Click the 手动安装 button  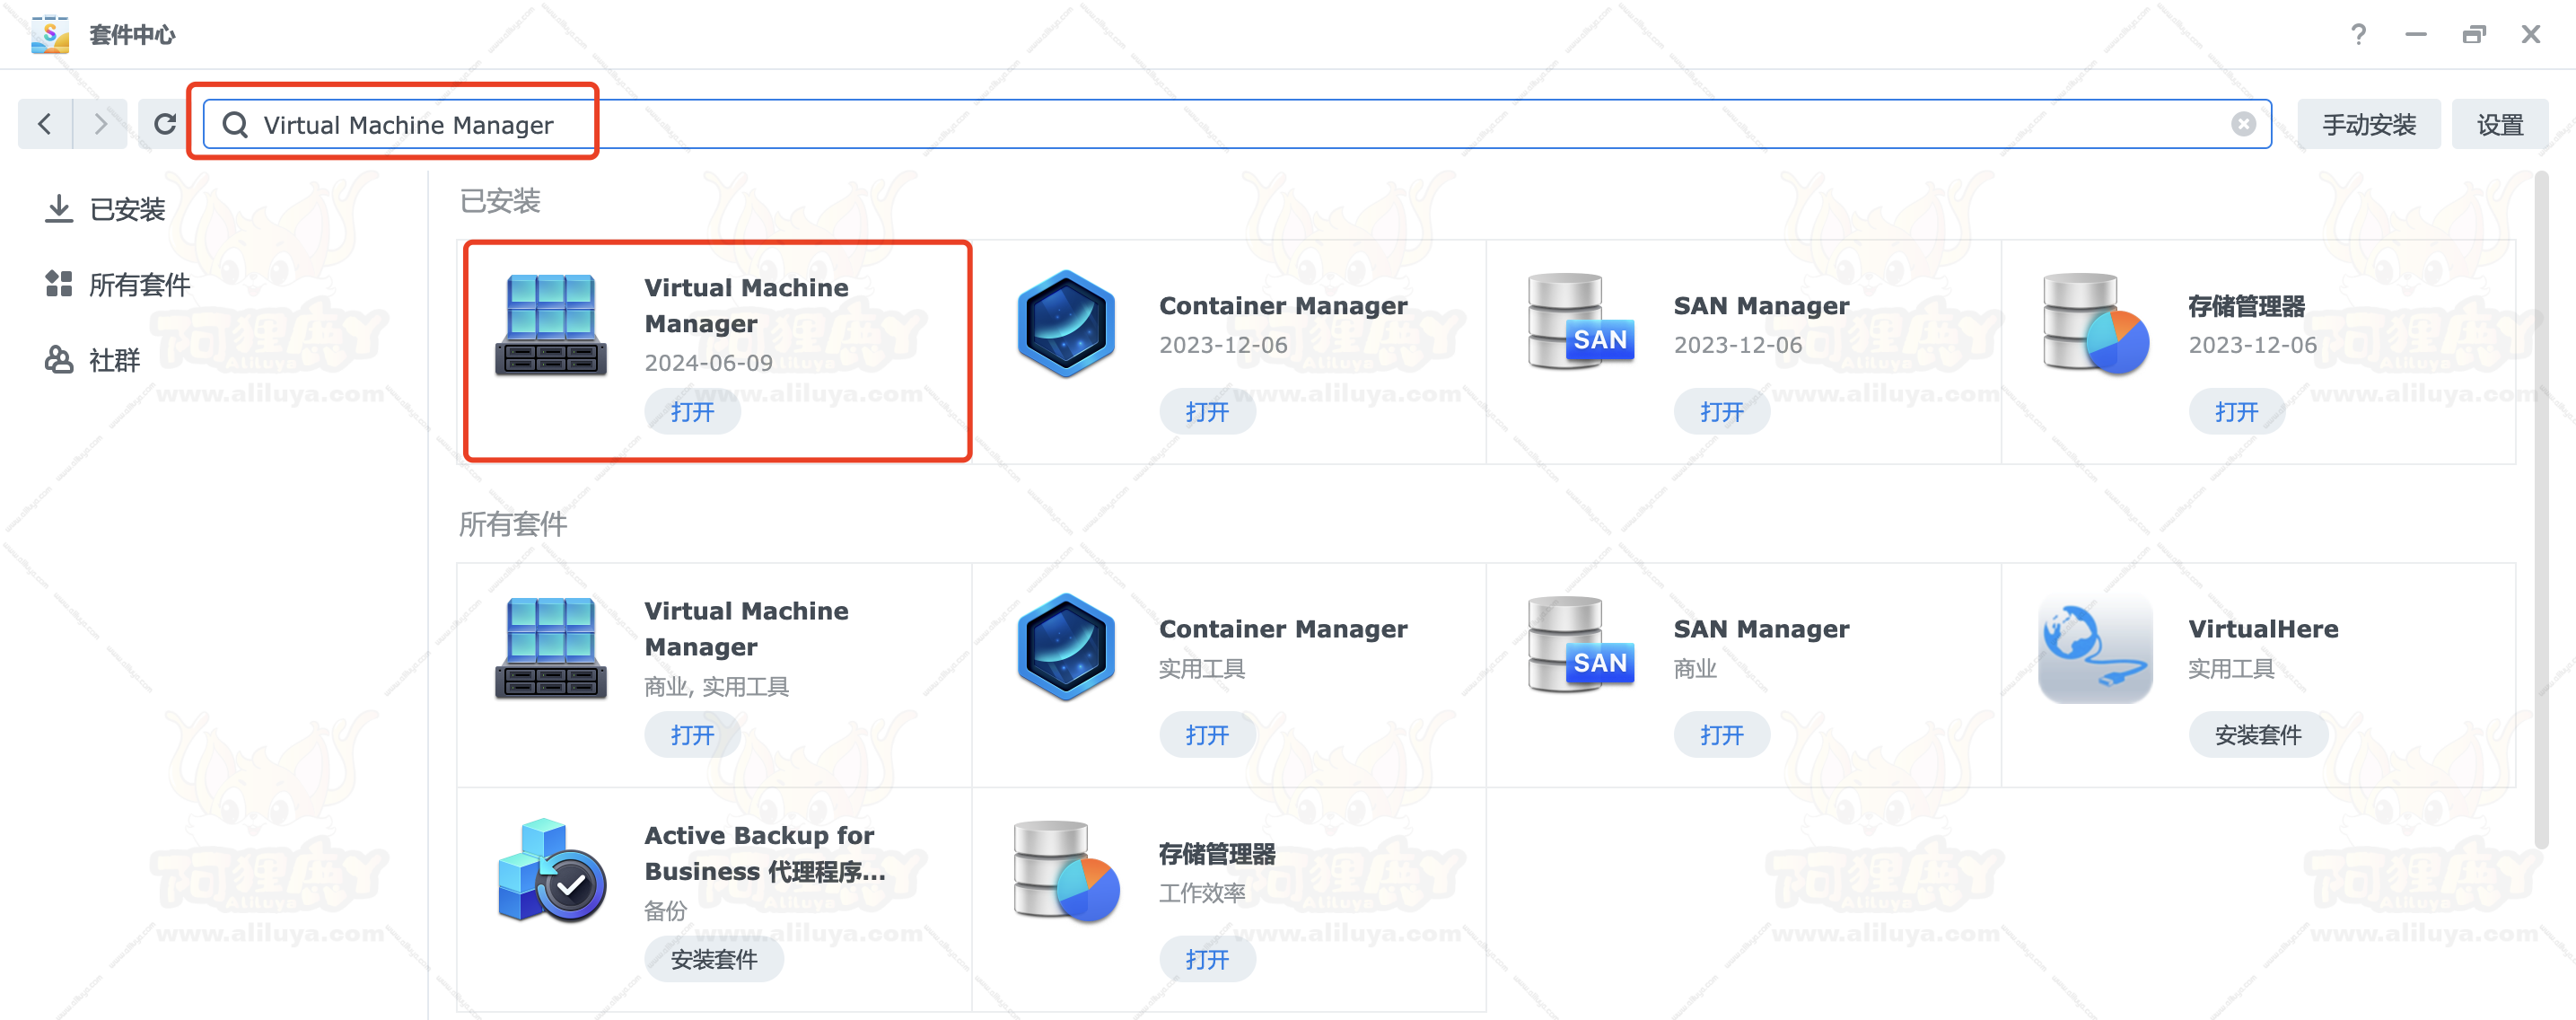(2368, 124)
